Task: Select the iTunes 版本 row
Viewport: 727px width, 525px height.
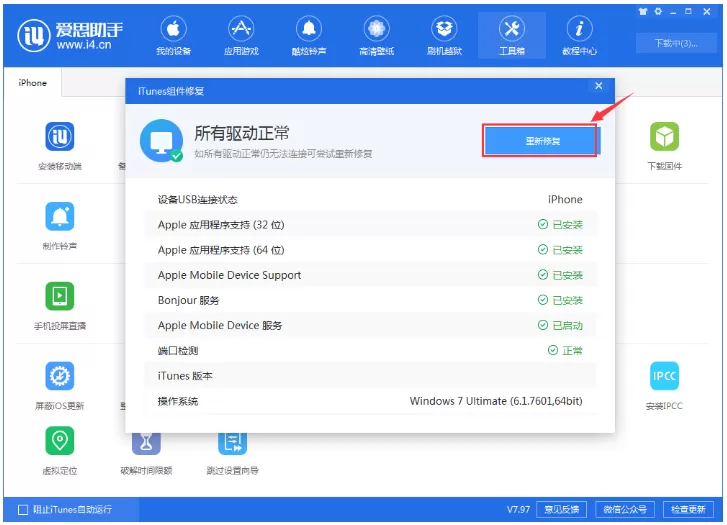Action: coord(370,376)
